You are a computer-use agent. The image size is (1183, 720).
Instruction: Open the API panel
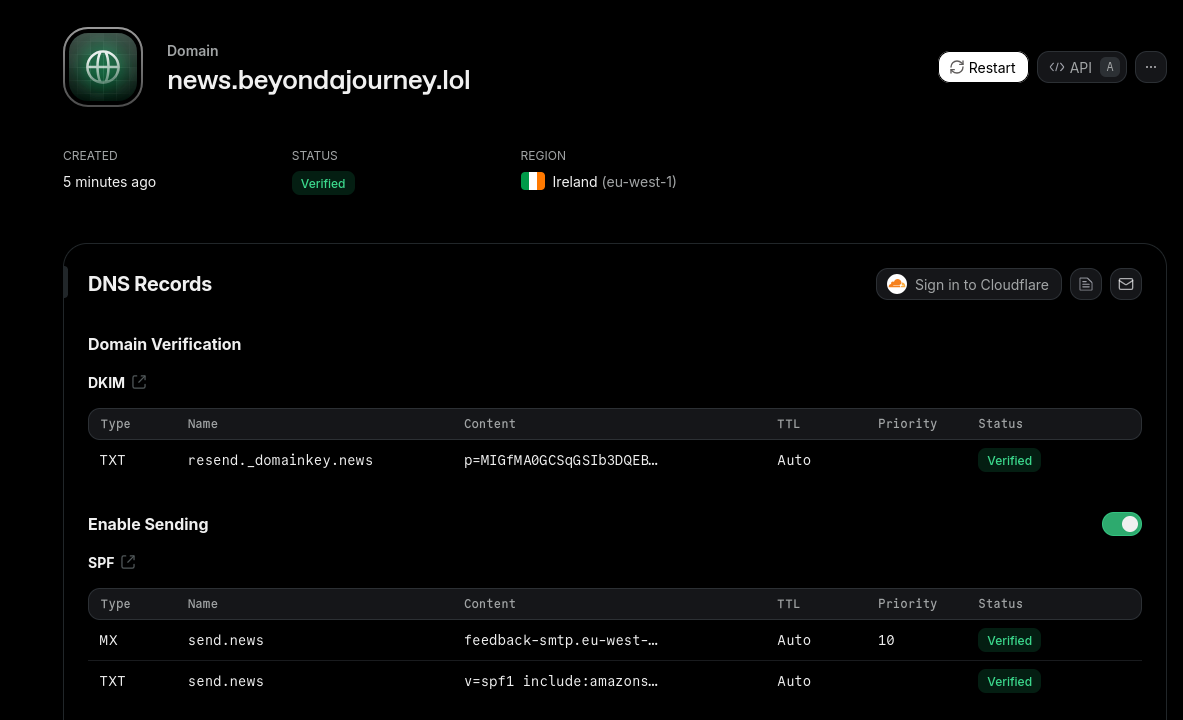pos(1081,67)
